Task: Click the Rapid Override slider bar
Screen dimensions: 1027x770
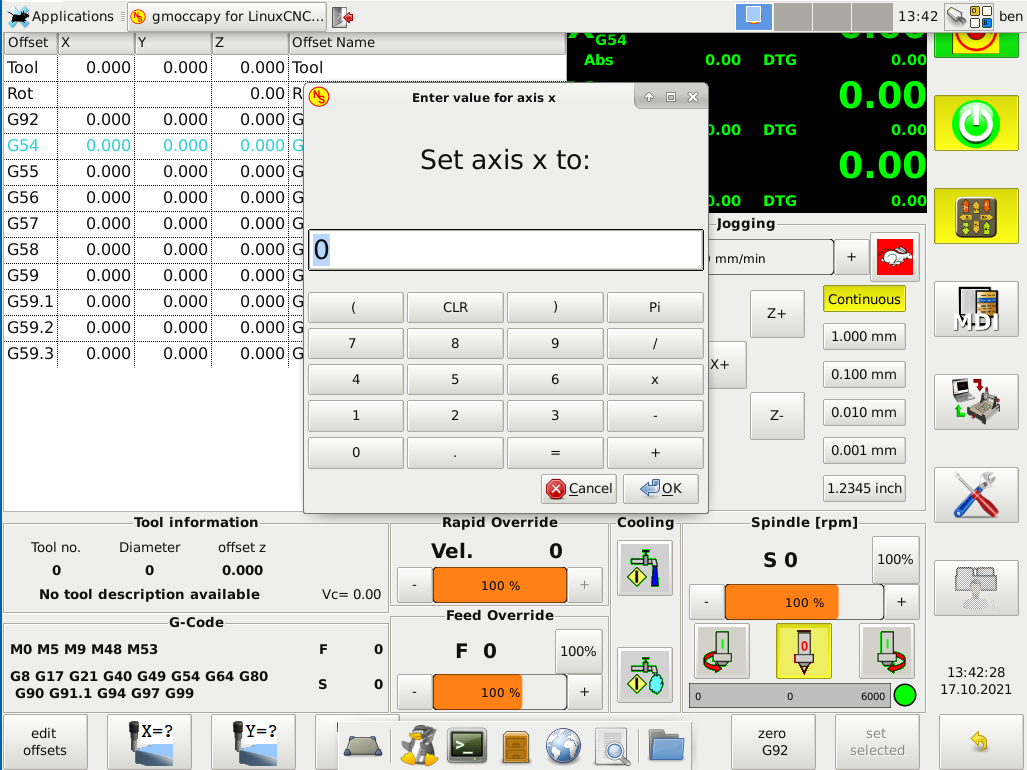Action: click(500, 585)
